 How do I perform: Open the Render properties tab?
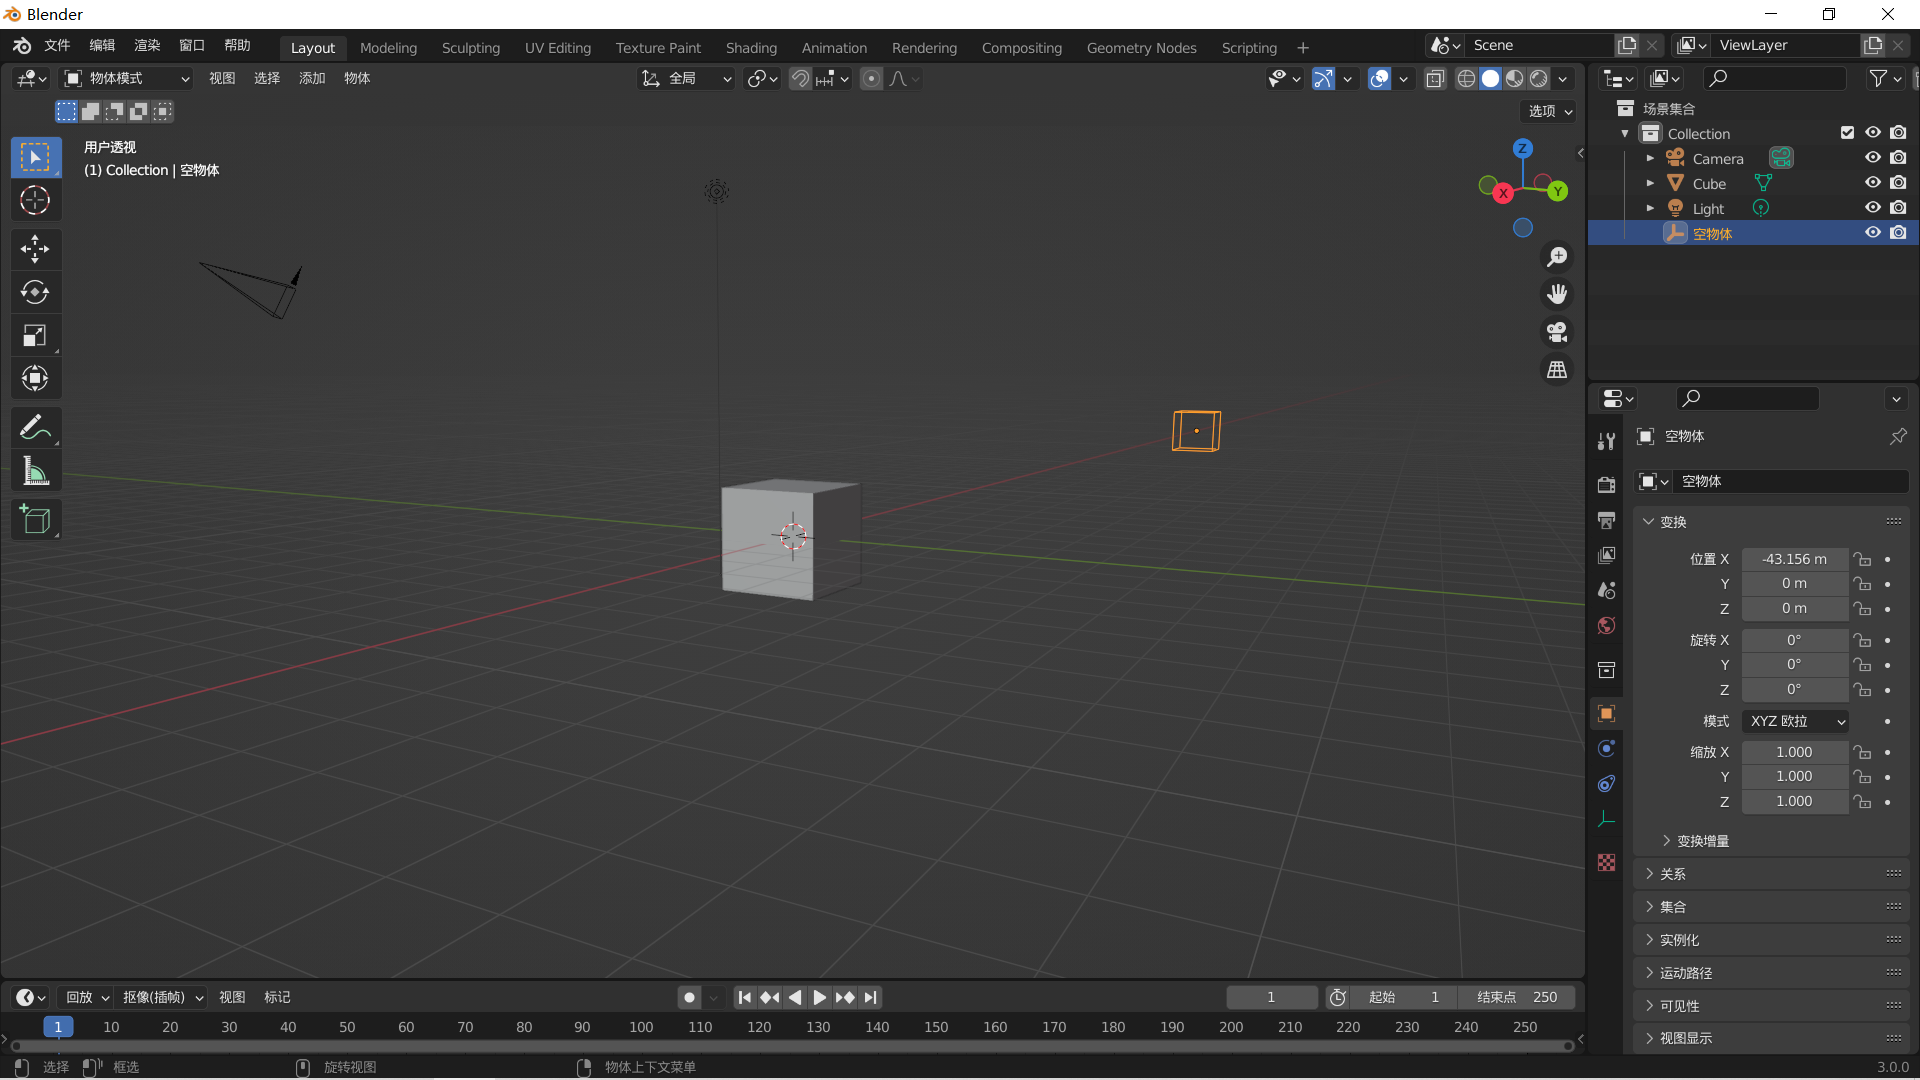[1606, 484]
